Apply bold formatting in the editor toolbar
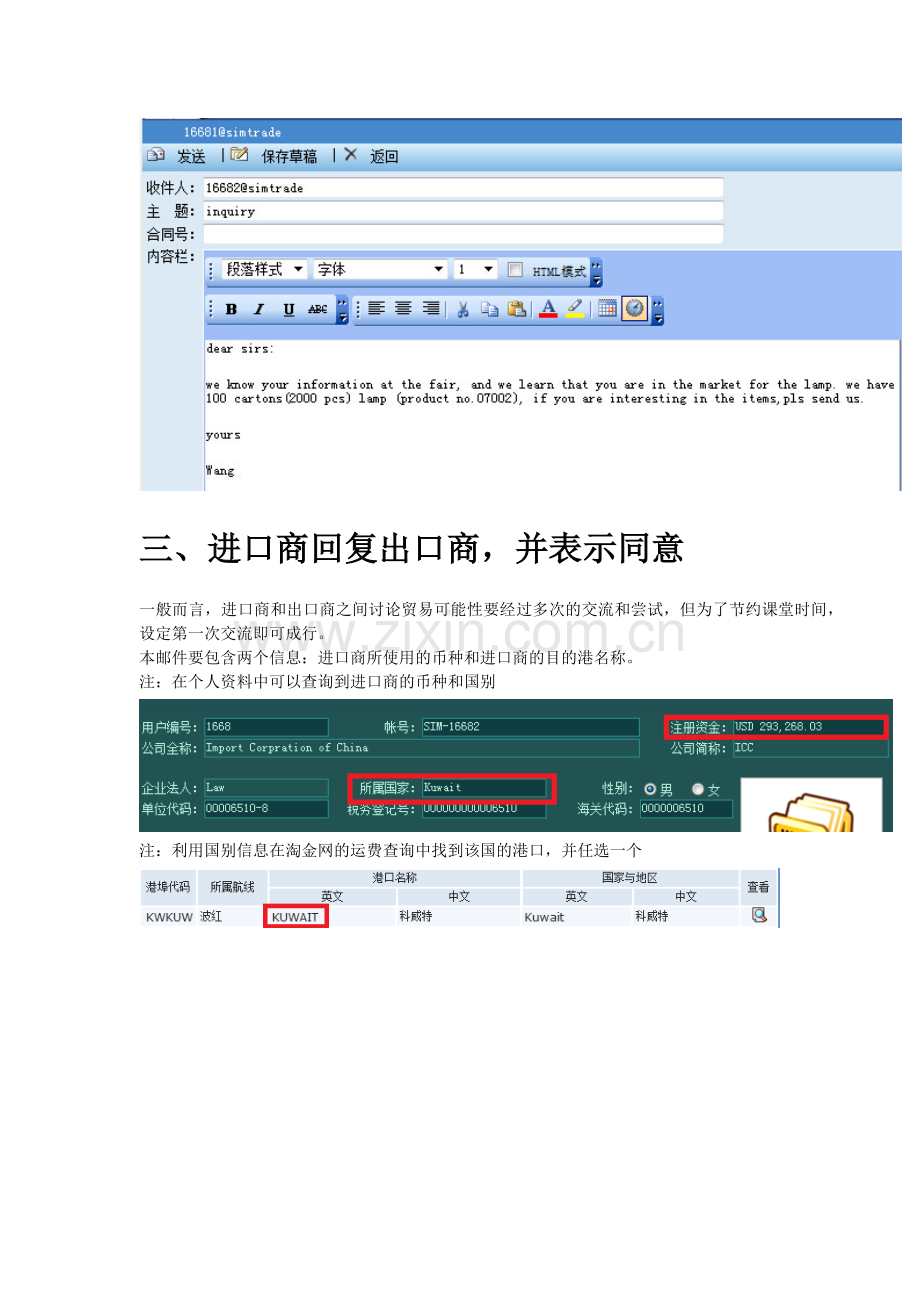 tap(231, 309)
